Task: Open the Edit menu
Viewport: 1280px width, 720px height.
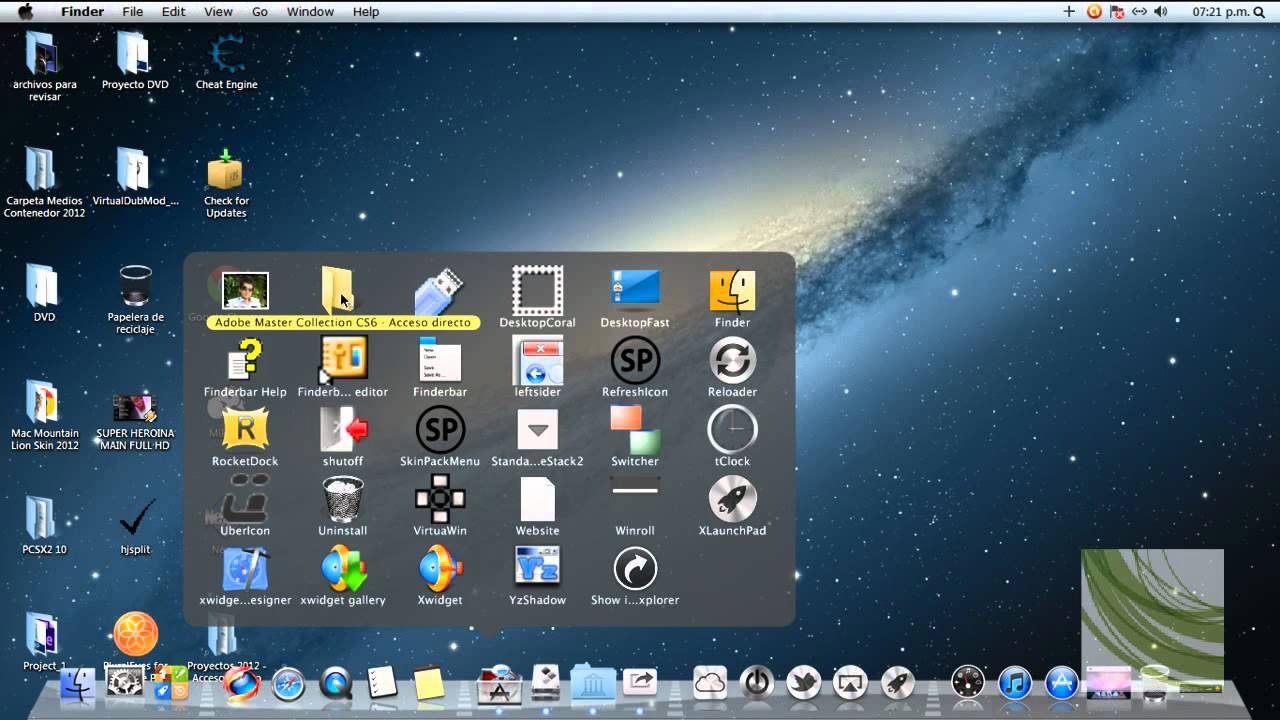Action: coord(174,11)
